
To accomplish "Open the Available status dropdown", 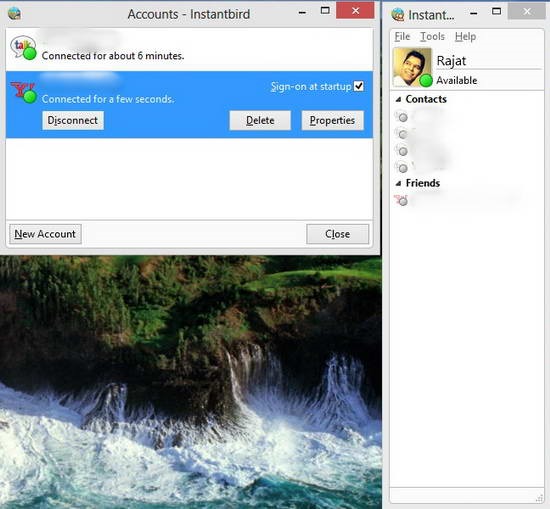I will tap(456, 81).
